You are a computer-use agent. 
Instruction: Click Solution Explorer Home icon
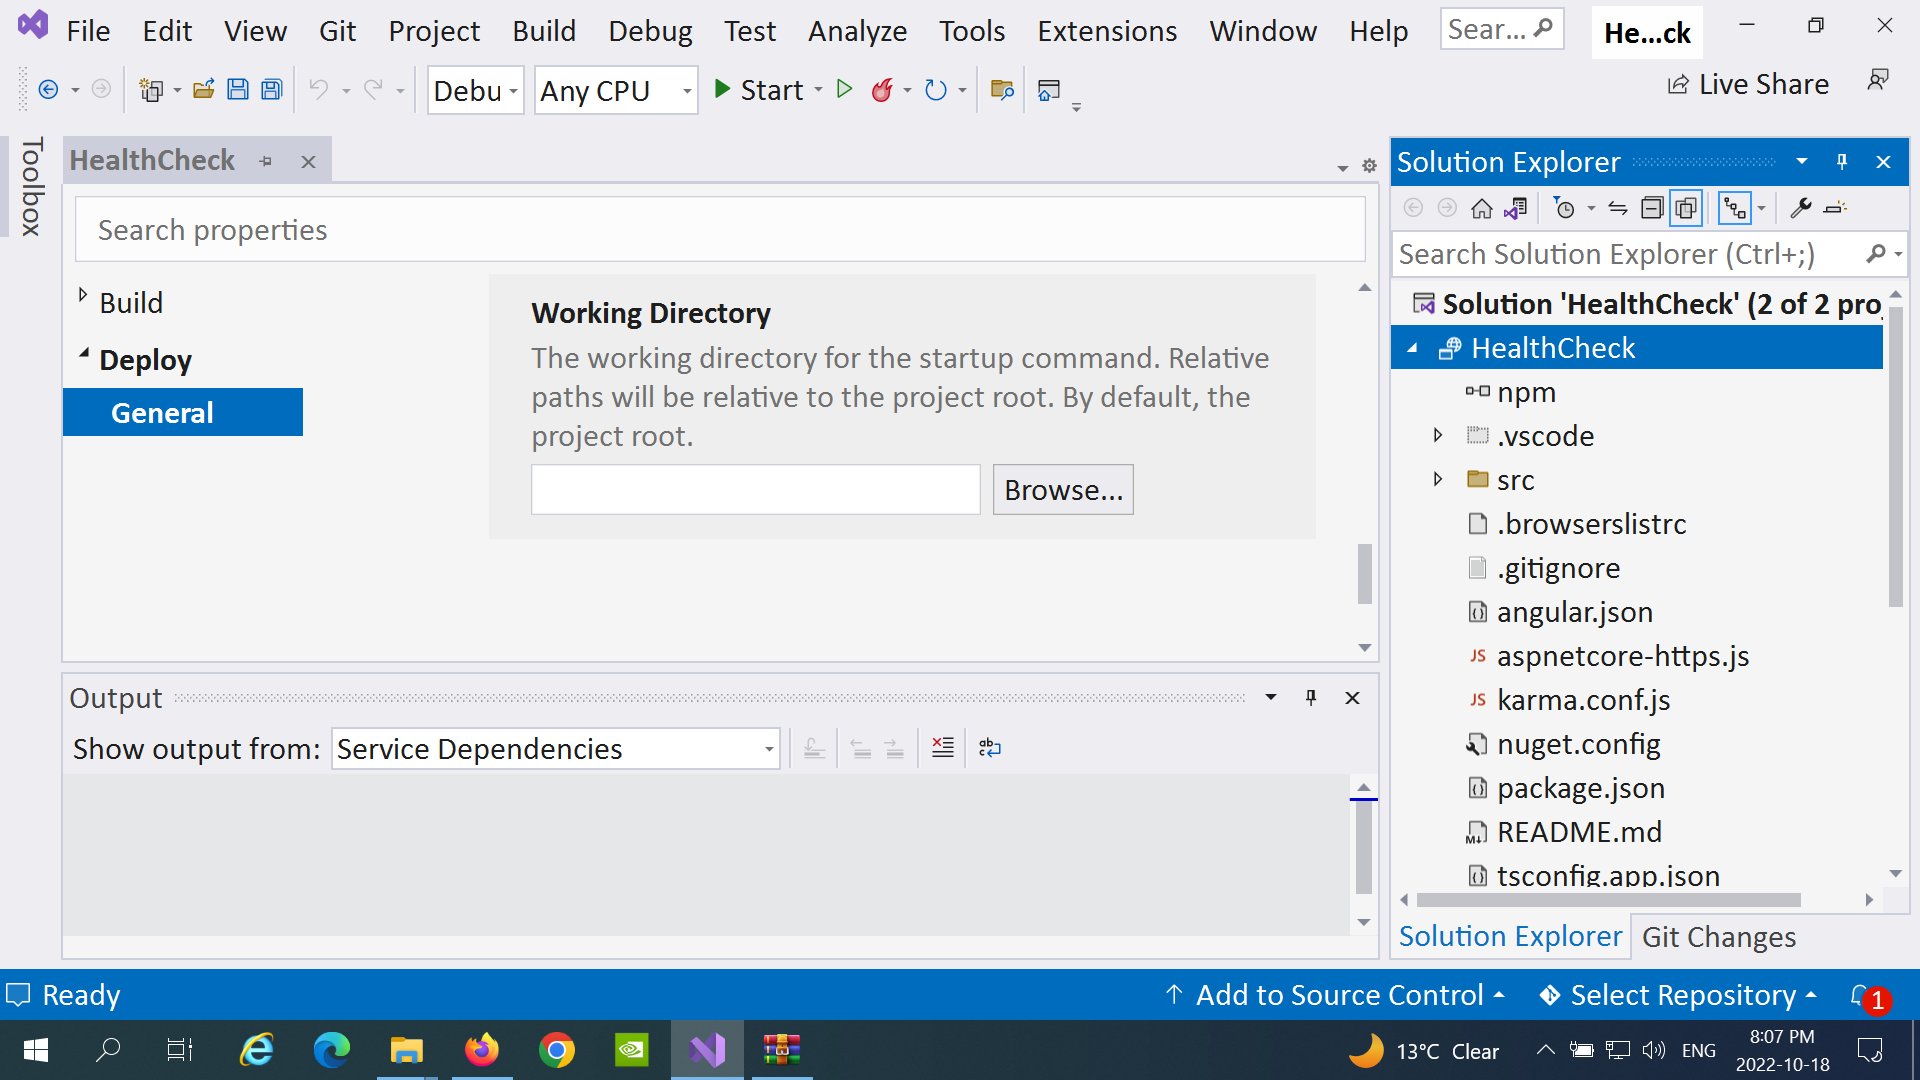coord(1481,208)
